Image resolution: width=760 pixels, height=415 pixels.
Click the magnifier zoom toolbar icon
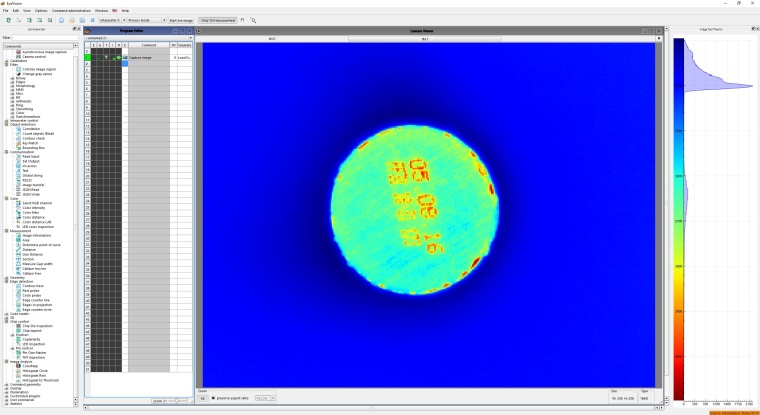pos(254,19)
